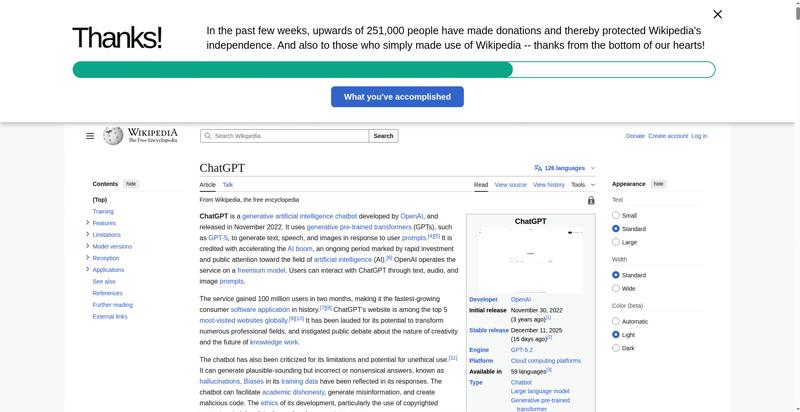Open the Tools dropdown menu
The width and height of the screenshot is (800, 412).
(582, 185)
